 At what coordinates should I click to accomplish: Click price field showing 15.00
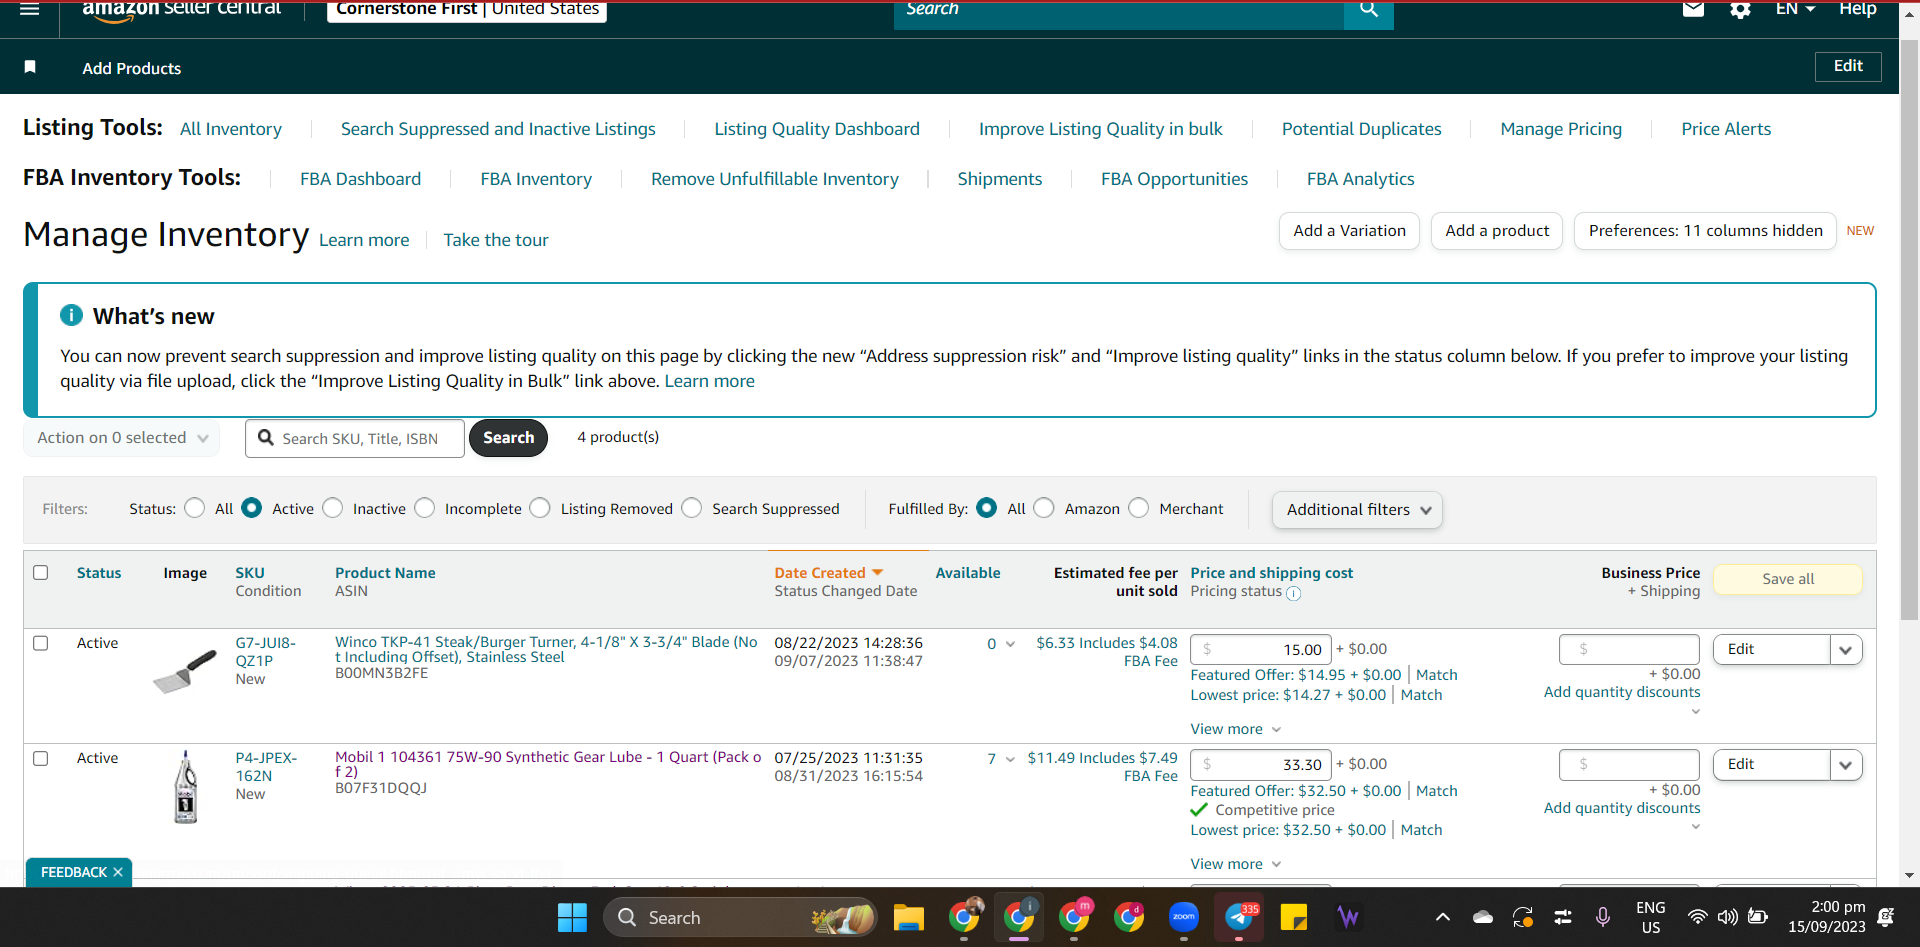tap(1261, 649)
